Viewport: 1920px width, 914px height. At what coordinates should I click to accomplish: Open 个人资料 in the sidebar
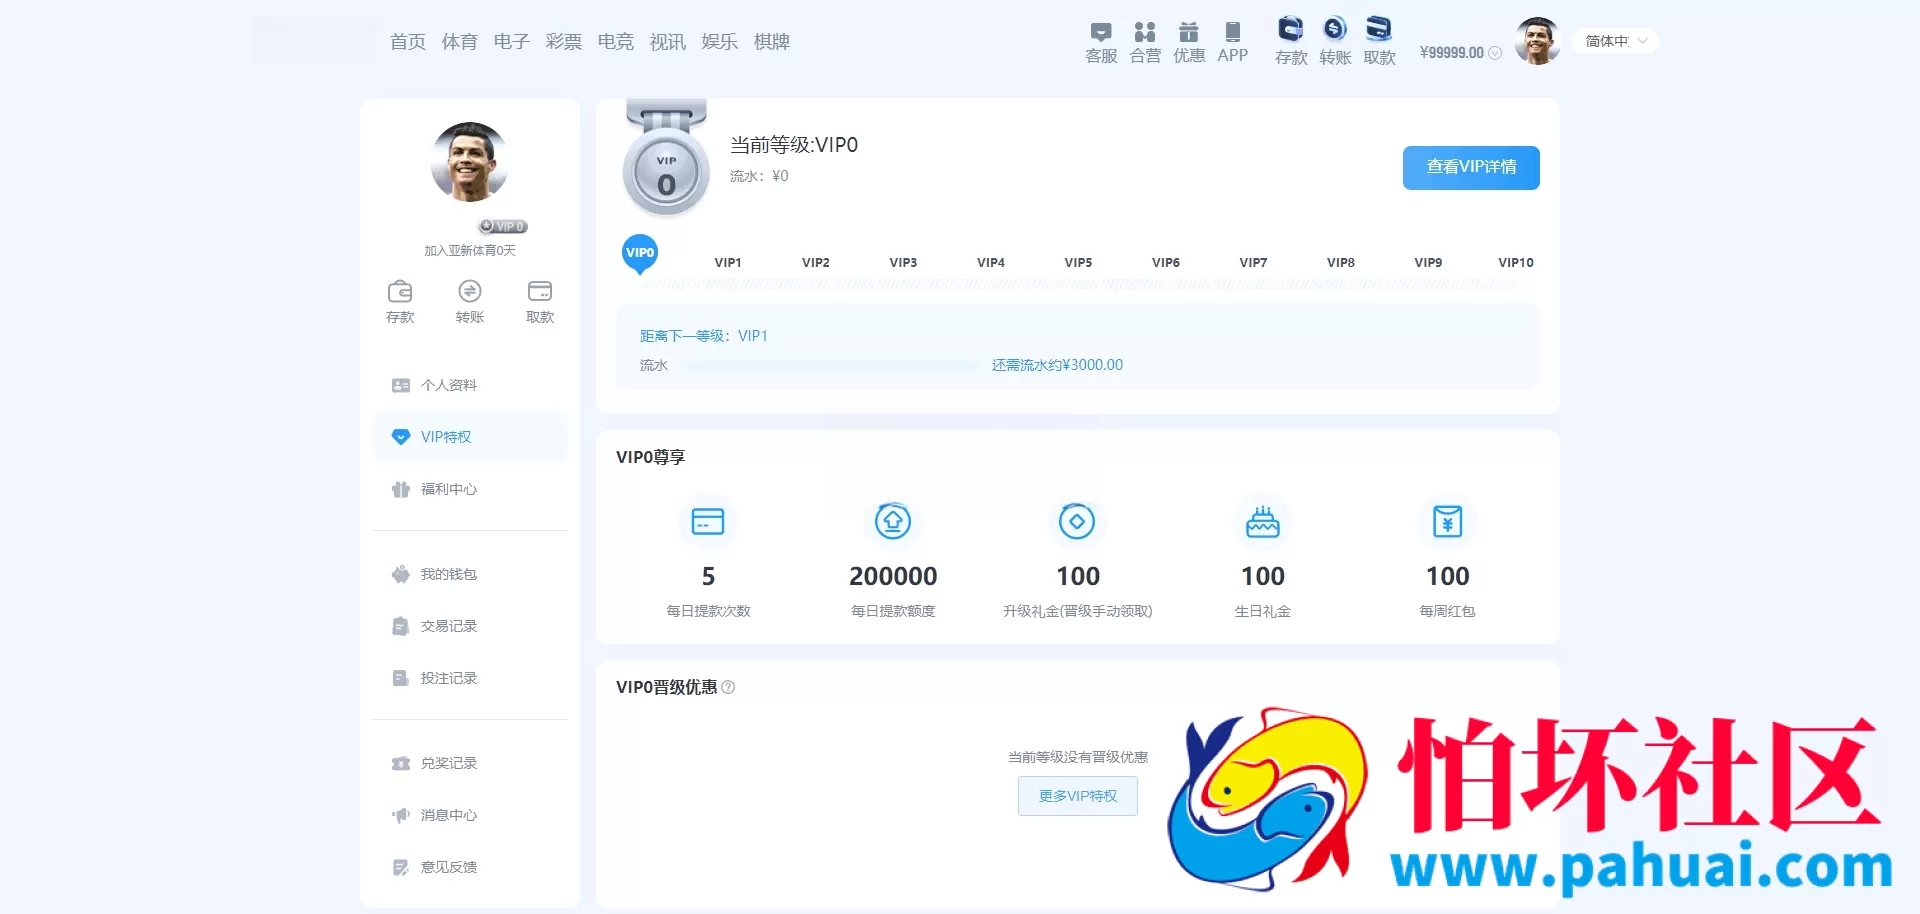[470, 385]
